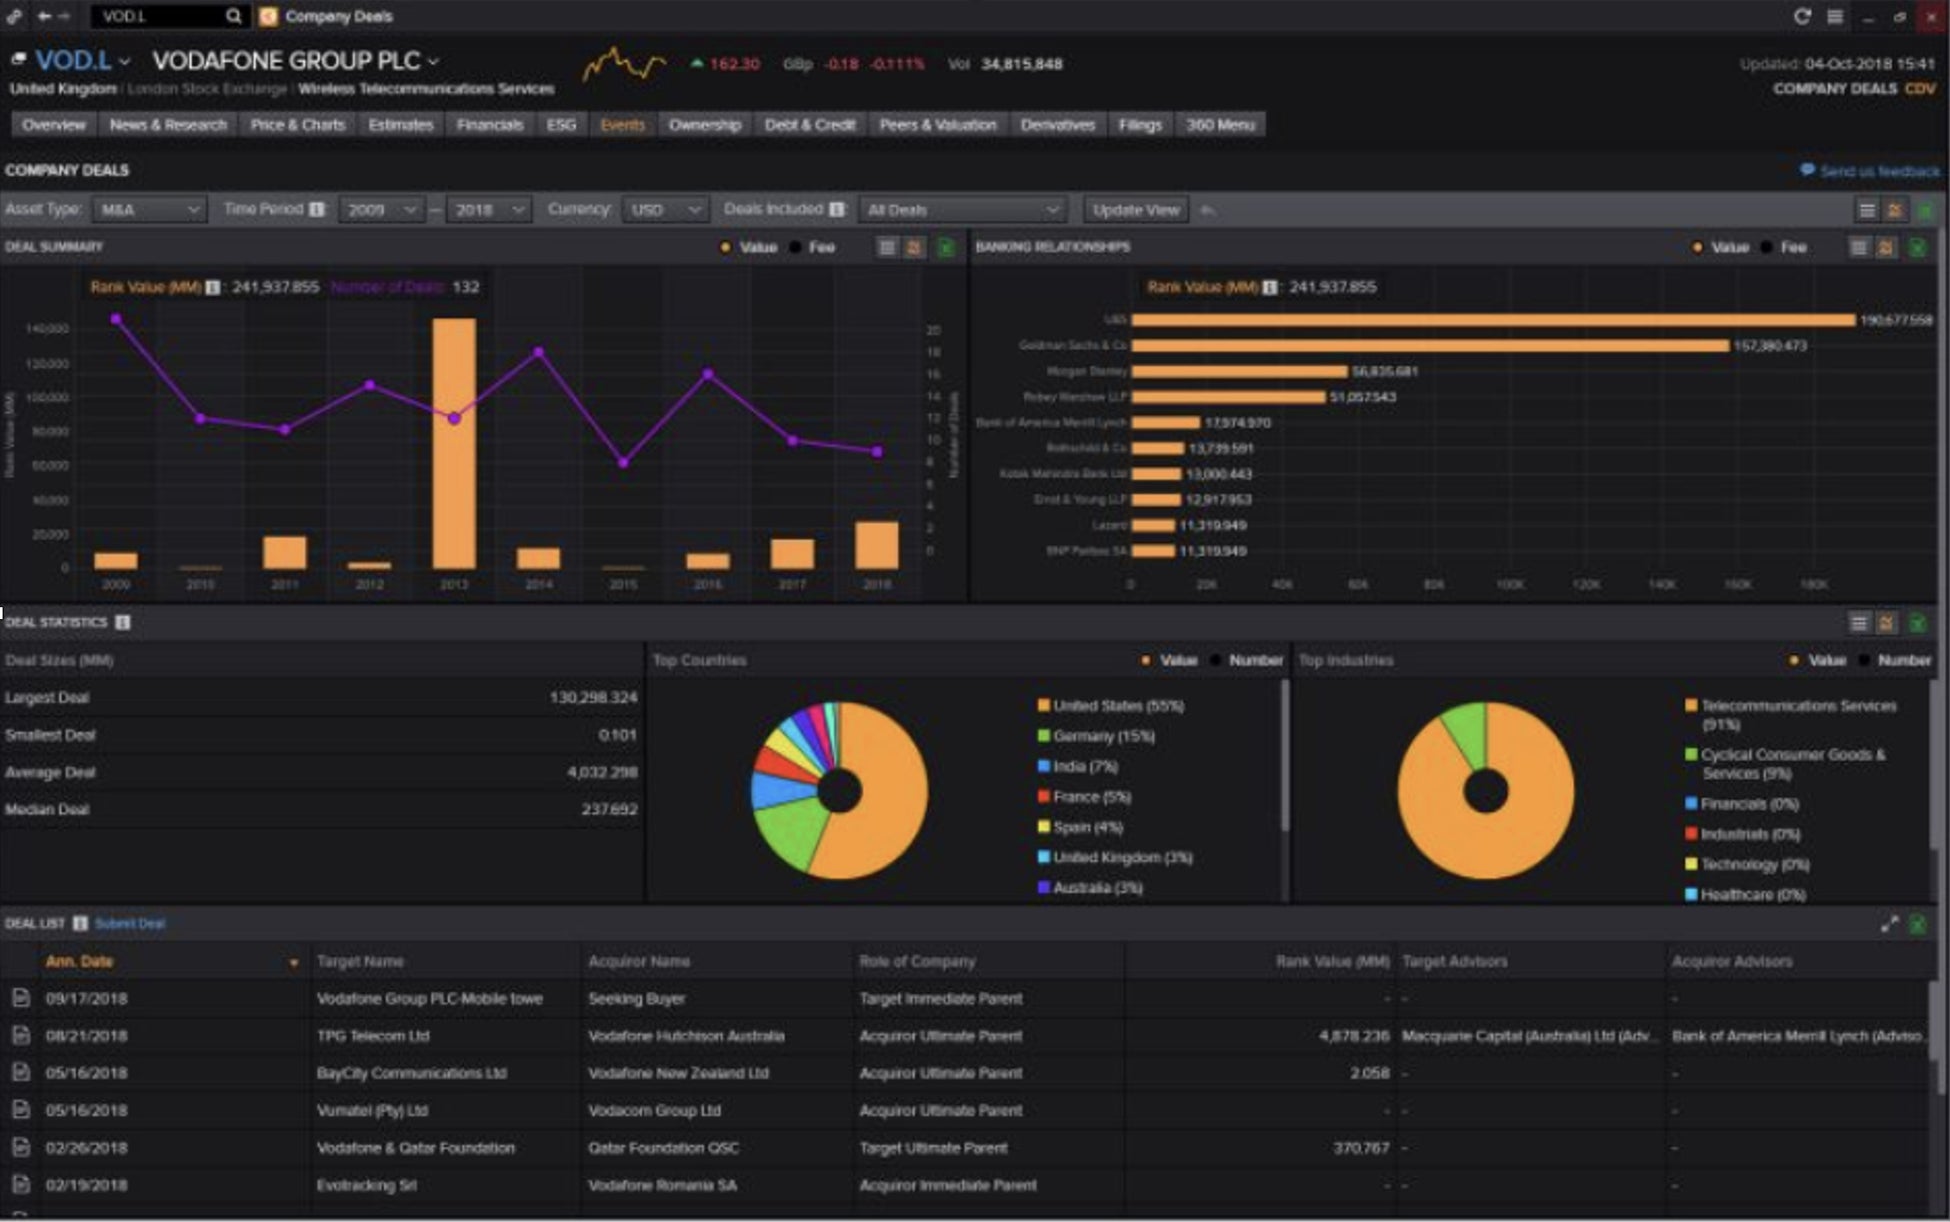Click the Update View button
Screen dimensions: 1950x1222
click(1136, 209)
